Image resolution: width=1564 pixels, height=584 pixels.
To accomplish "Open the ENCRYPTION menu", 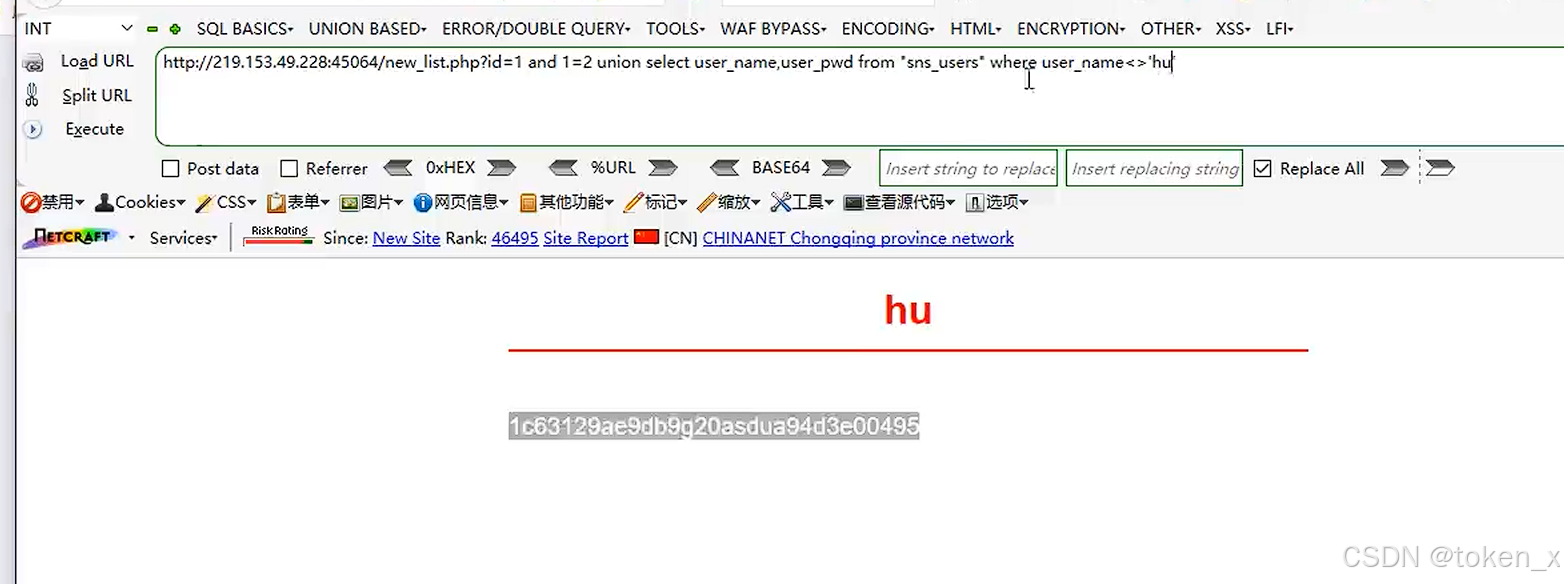I will pyautogui.click(x=1071, y=29).
